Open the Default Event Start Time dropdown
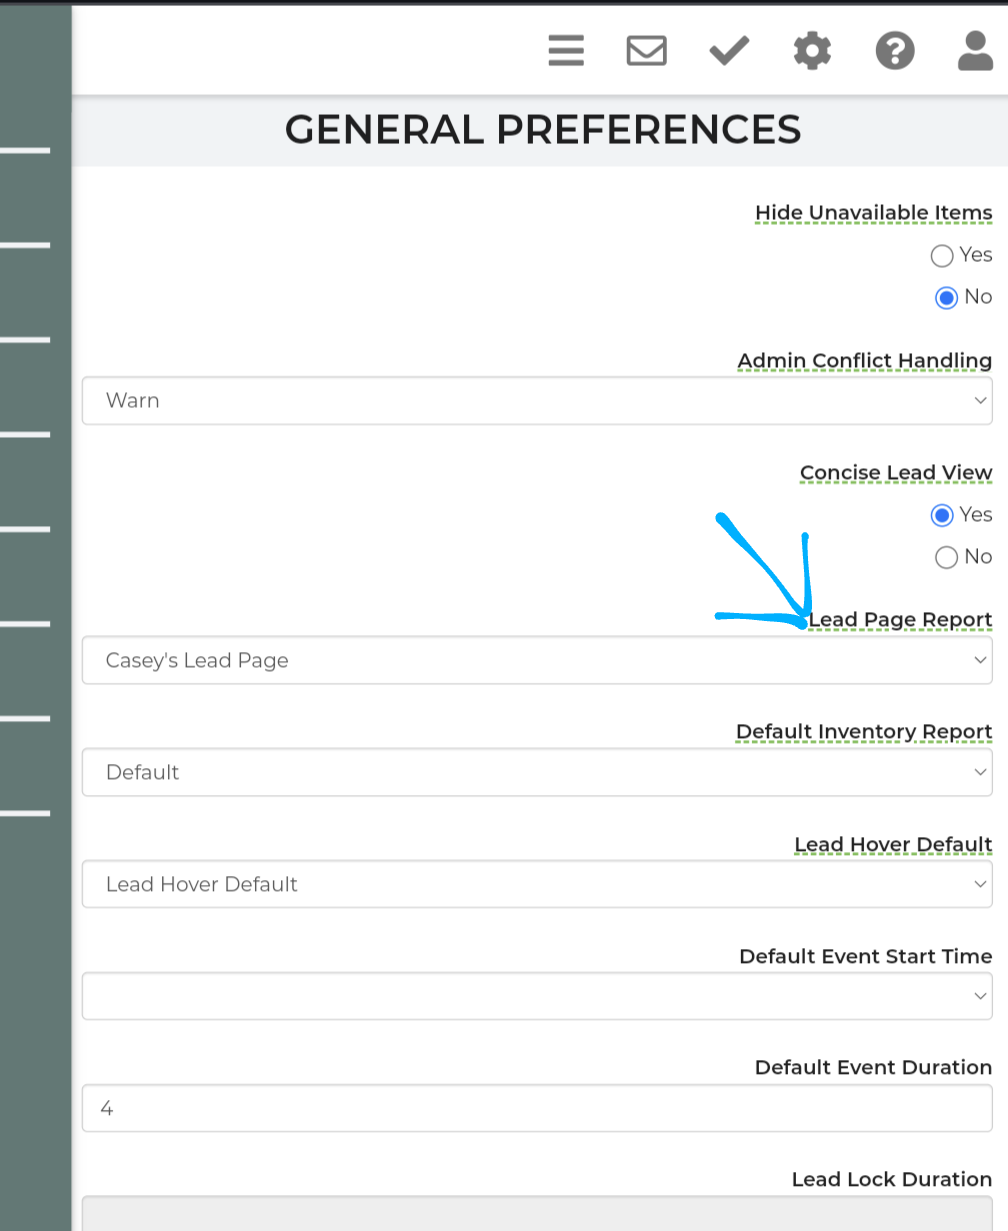Viewport: 1008px width, 1231px height. point(537,997)
